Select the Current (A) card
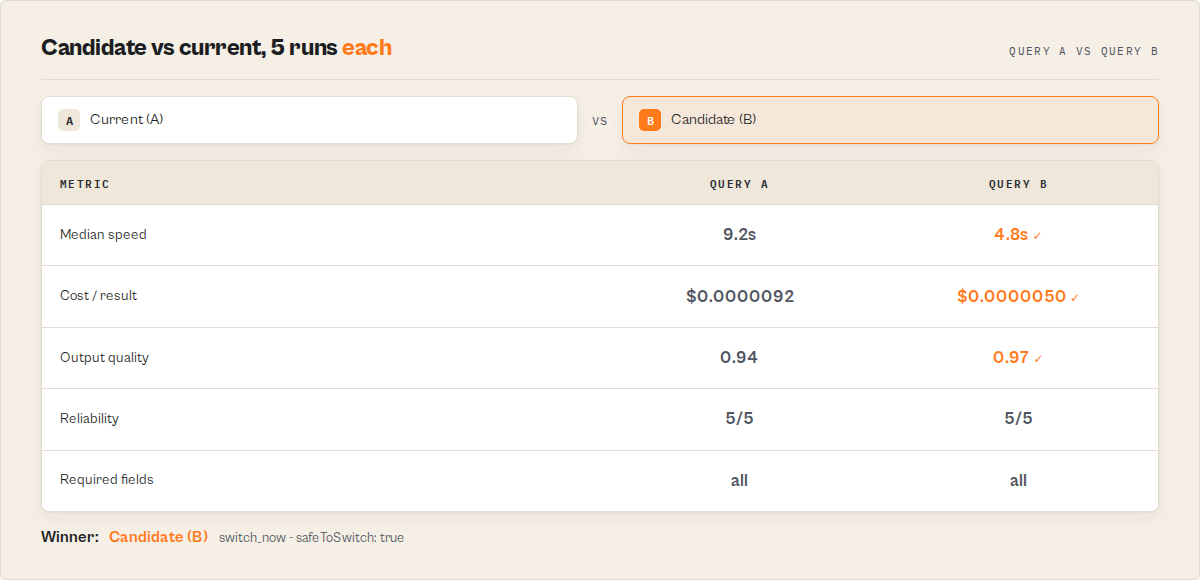Viewport: 1200px width, 580px height. [309, 120]
